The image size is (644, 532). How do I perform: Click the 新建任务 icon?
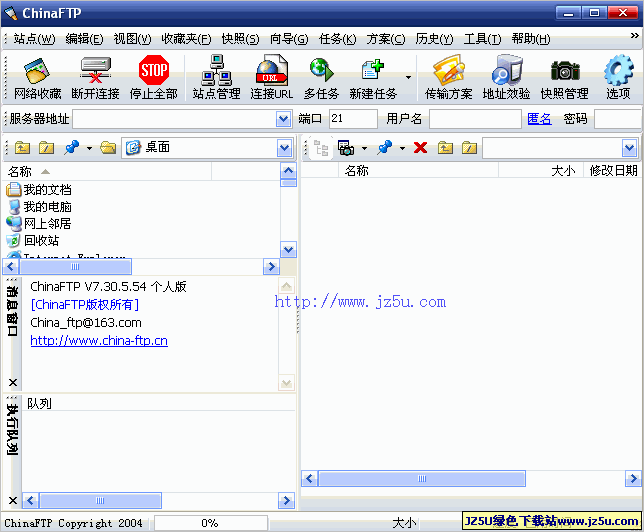[373, 78]
